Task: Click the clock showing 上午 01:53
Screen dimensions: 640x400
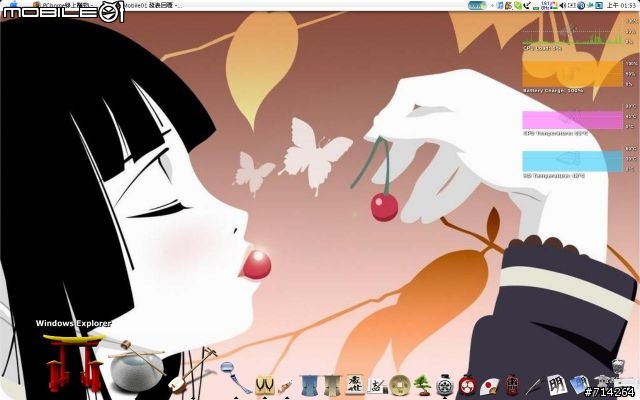Action: click(621, 5)
